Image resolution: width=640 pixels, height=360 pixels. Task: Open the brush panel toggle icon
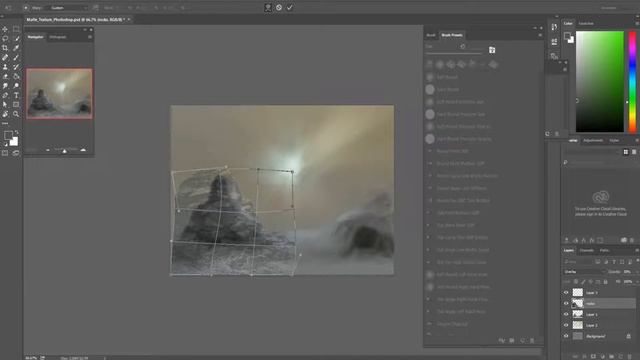tap(492, 50)
